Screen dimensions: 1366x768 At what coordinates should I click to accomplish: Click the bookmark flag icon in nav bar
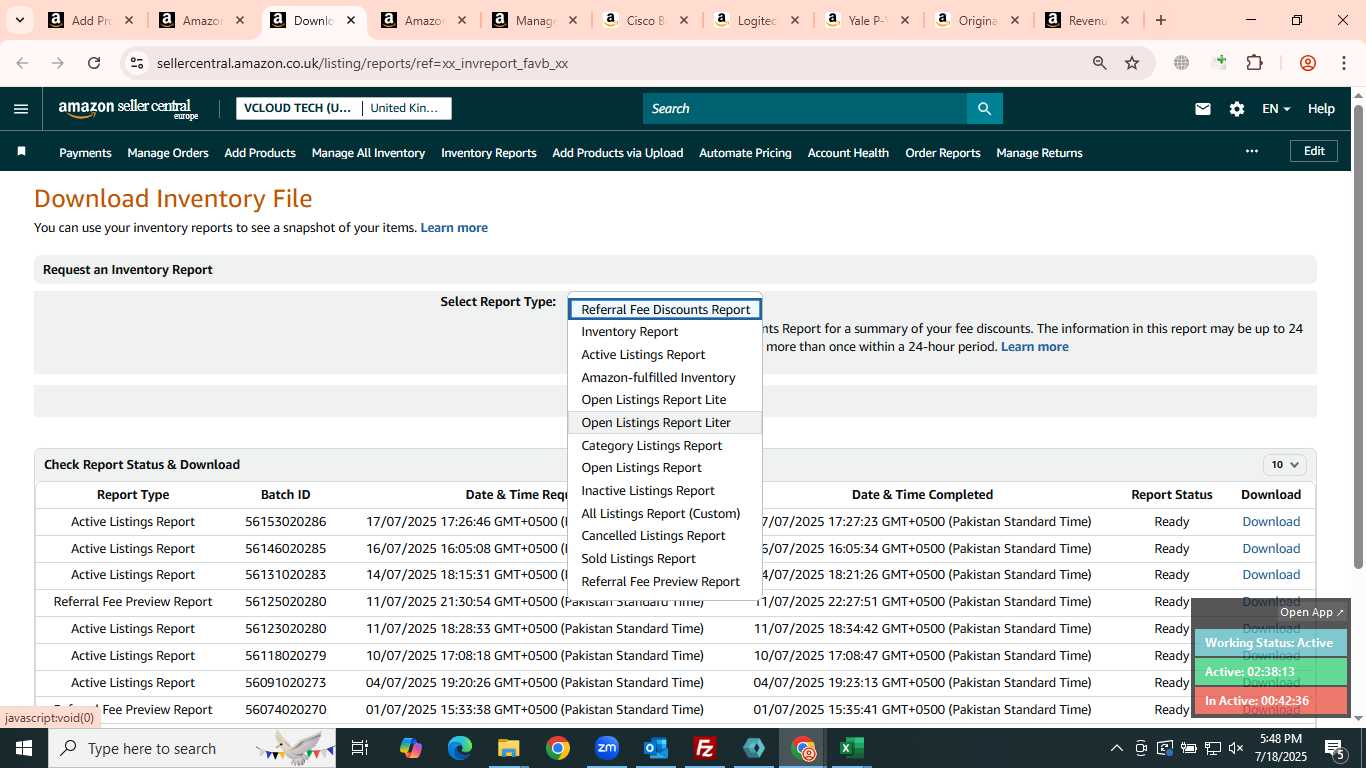coord(21,152)
